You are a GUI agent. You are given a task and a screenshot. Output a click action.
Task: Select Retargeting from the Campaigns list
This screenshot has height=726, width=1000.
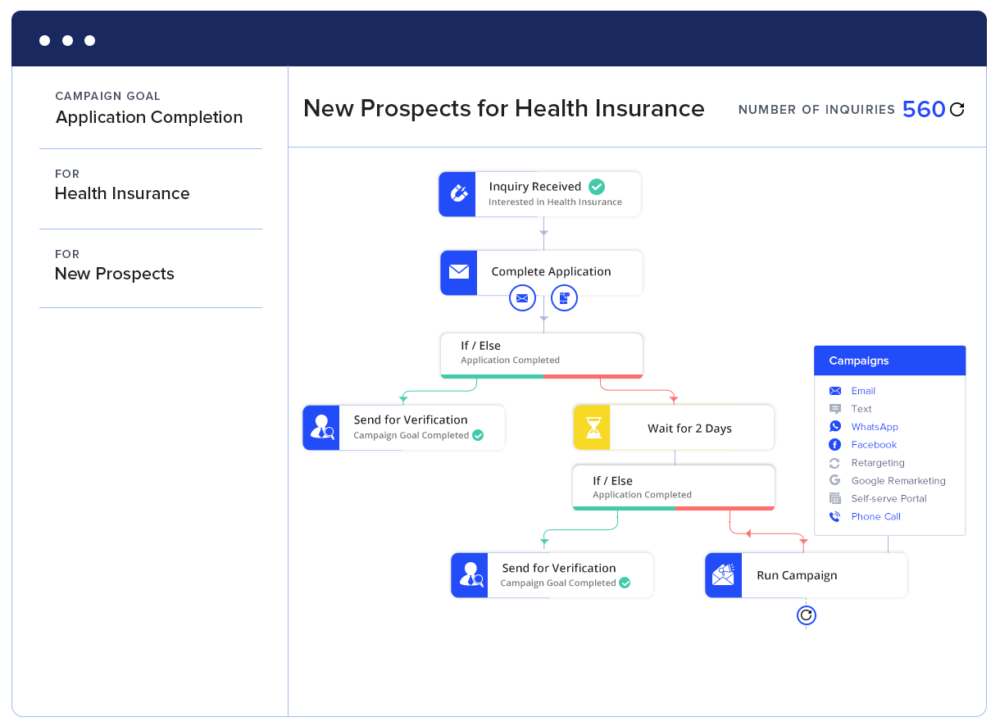pos(874,462)
